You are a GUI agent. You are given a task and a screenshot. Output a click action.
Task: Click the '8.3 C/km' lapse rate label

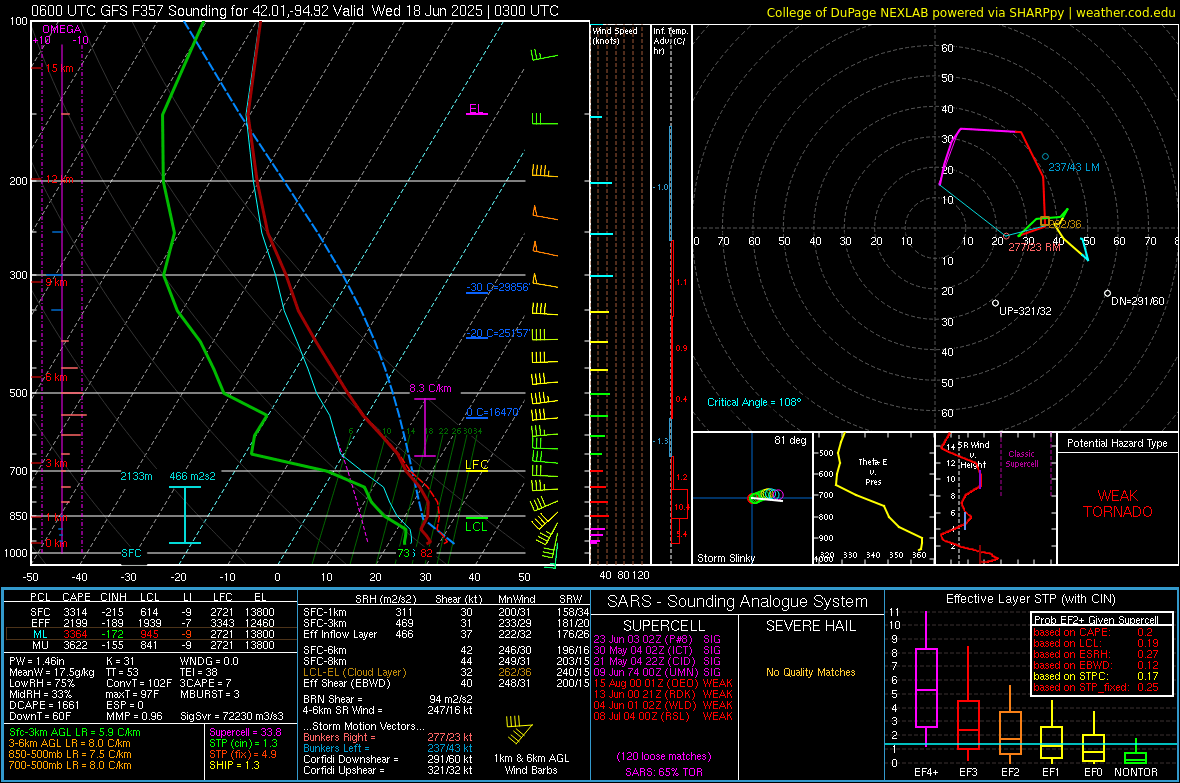point(430,388)
